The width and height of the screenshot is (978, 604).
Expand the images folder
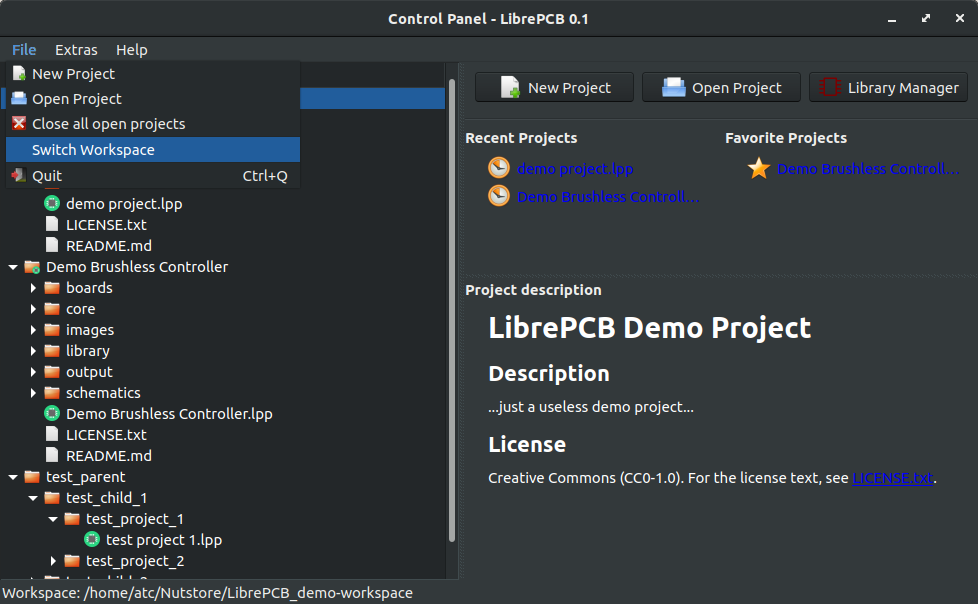pos(33,330)
